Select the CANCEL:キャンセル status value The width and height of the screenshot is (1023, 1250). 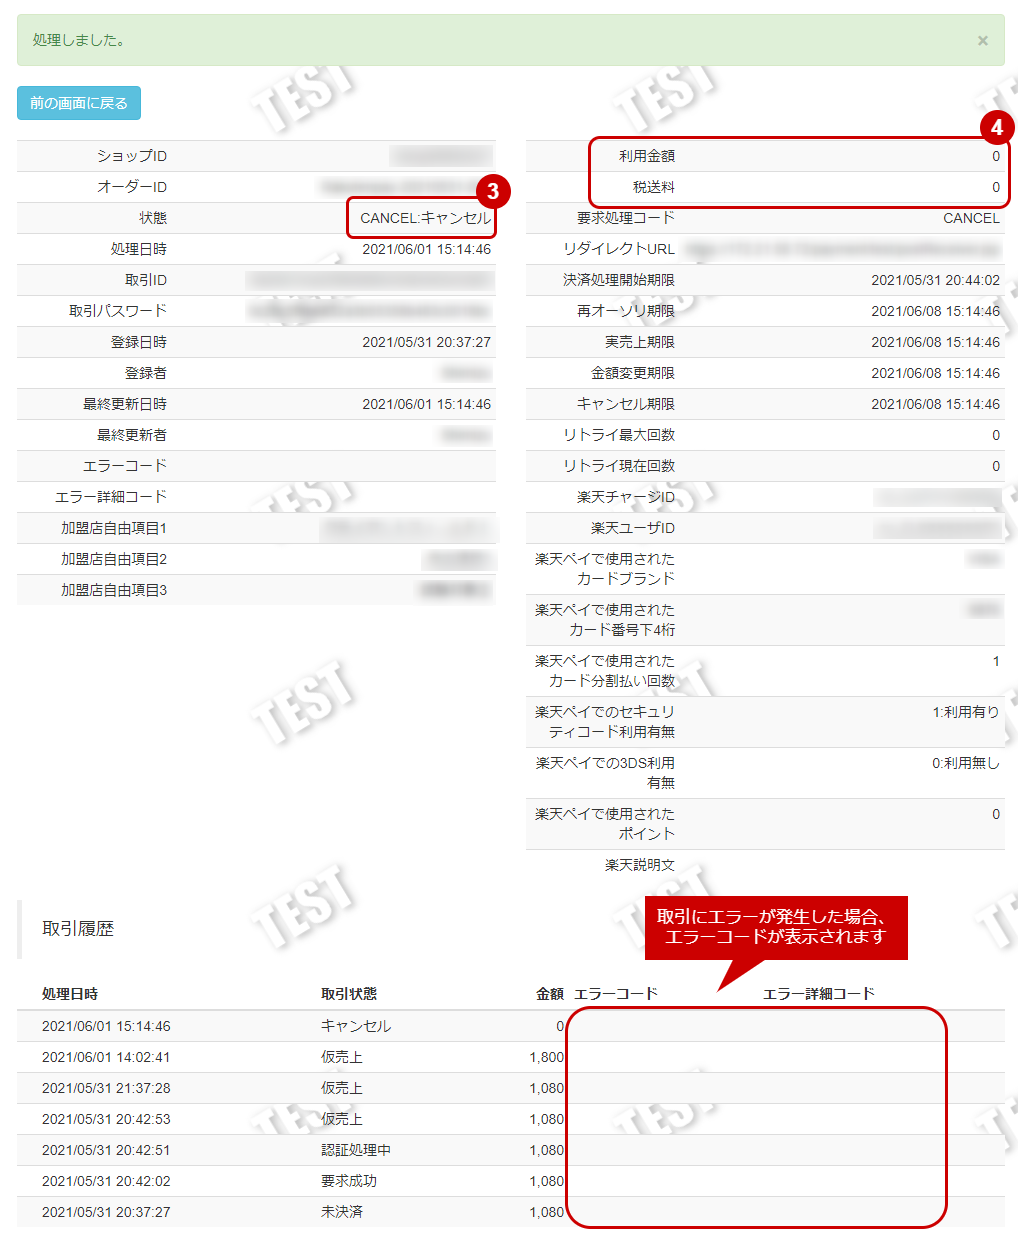click(x=426, y=218)
